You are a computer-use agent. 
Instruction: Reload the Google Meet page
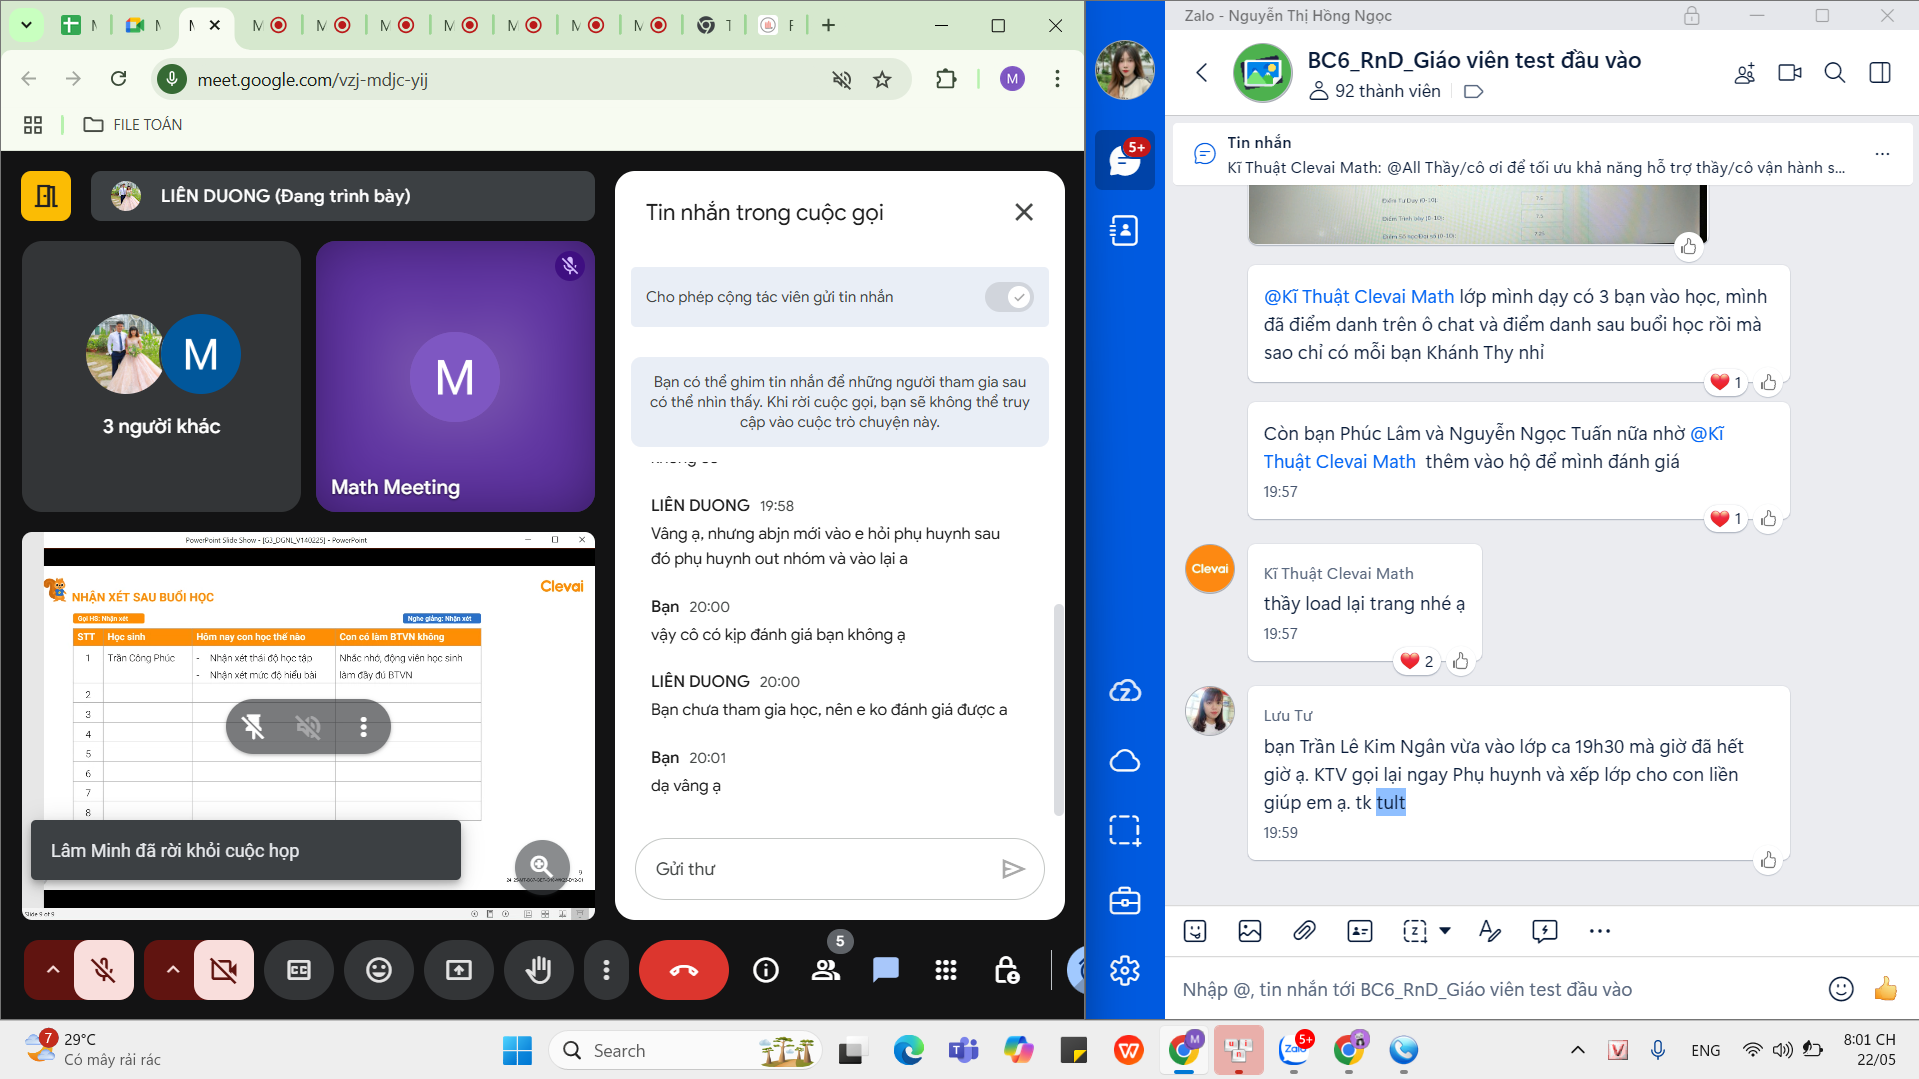pos(119,79)
